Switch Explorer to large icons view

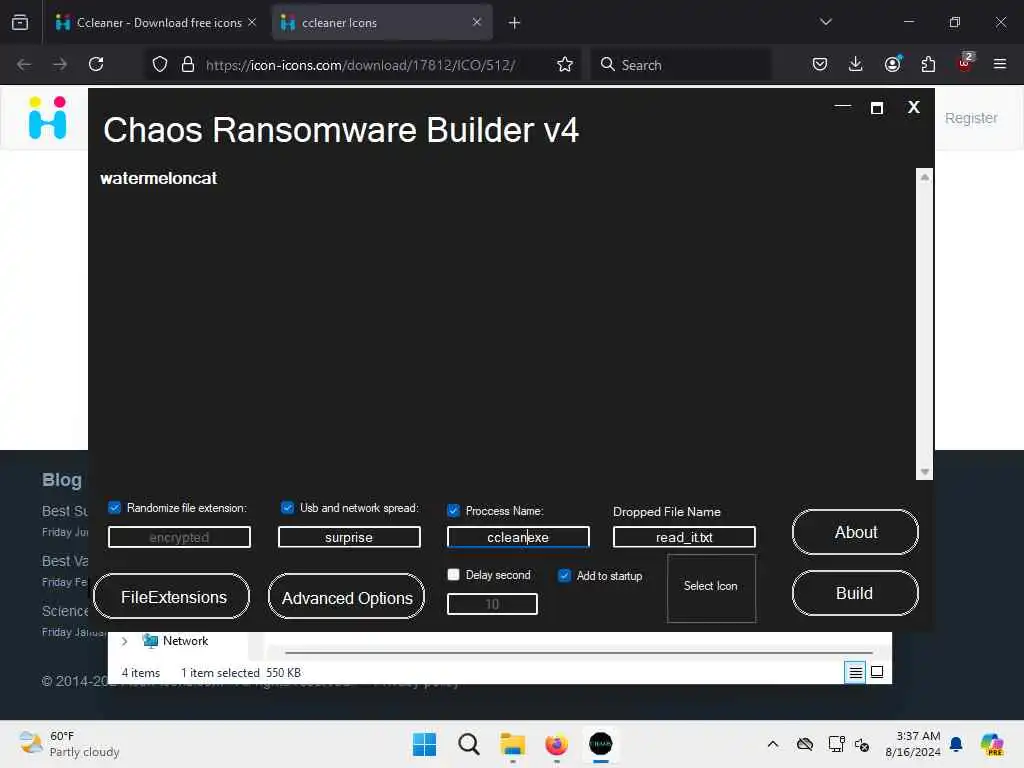point(877,672)
